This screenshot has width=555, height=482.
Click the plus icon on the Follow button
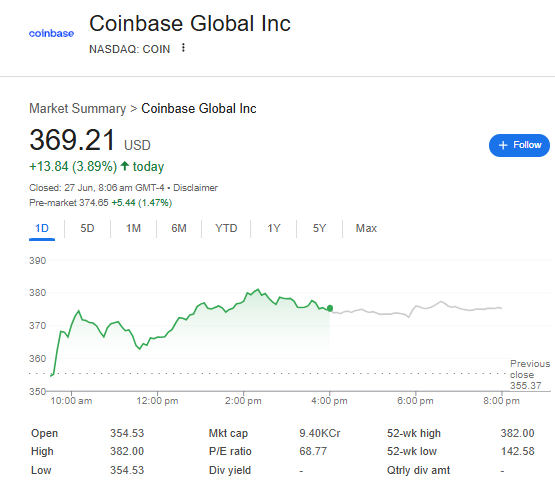pyautogui.click(x=503, y=145)
